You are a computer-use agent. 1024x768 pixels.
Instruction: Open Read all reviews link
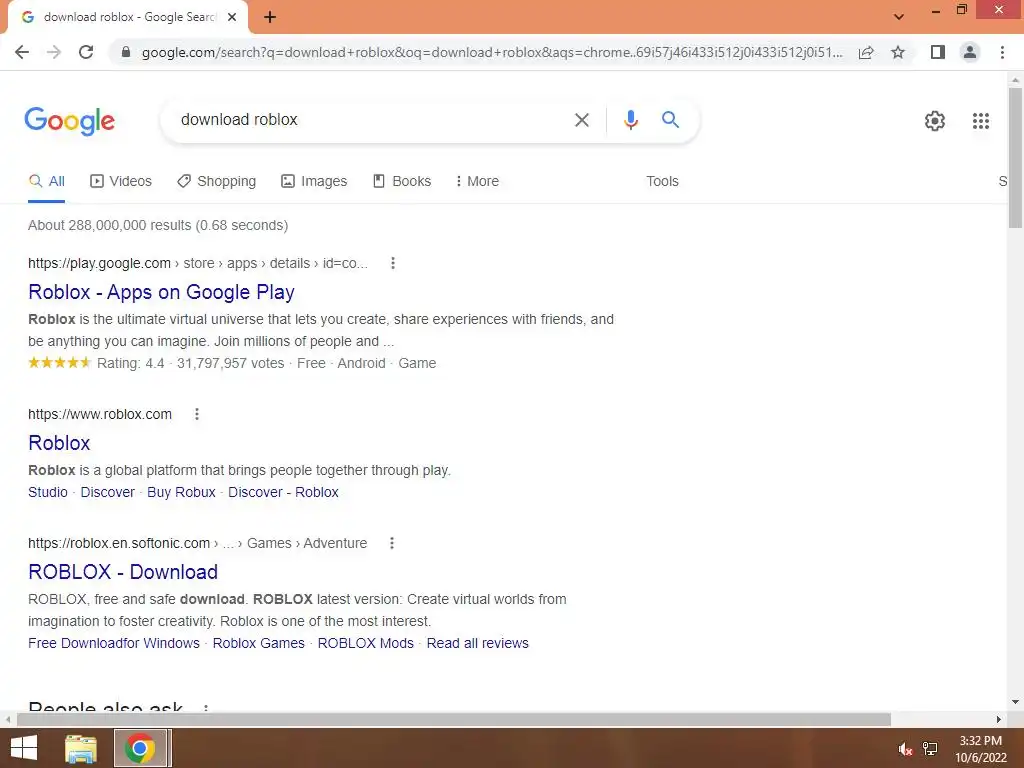[x=477, y=643]
